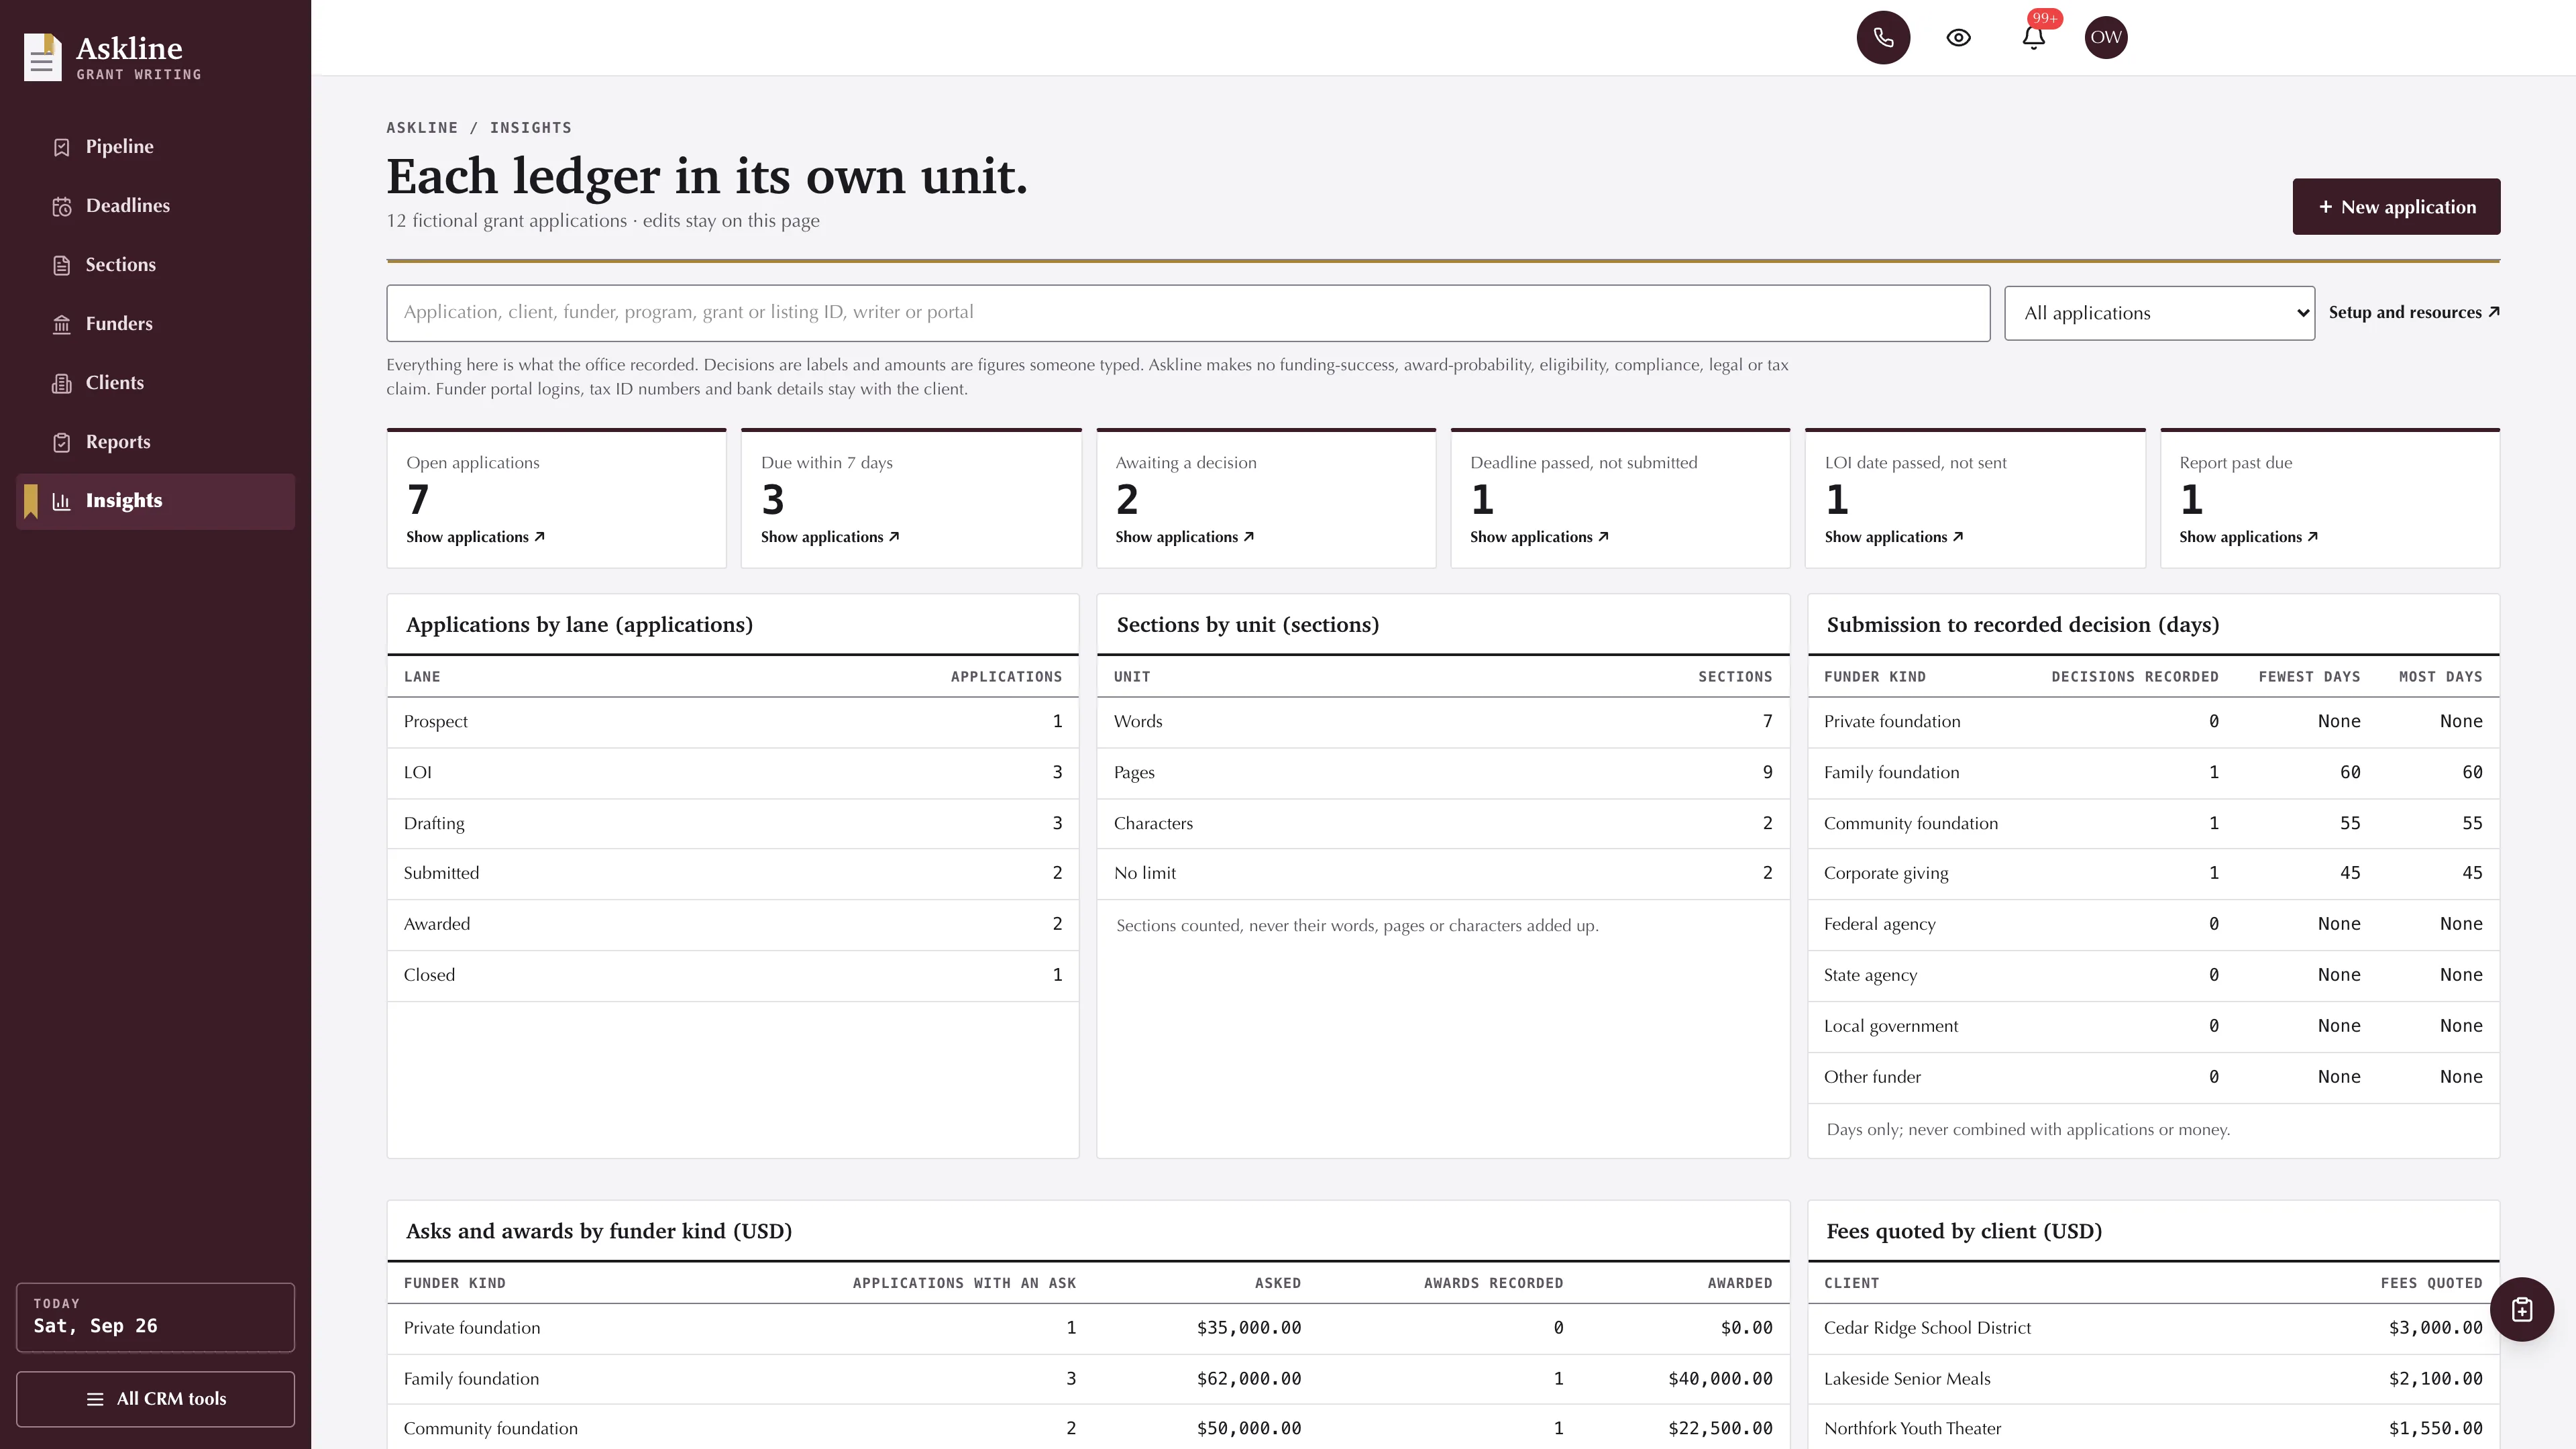Click the Corporate giving decision row

point(2153,873)
